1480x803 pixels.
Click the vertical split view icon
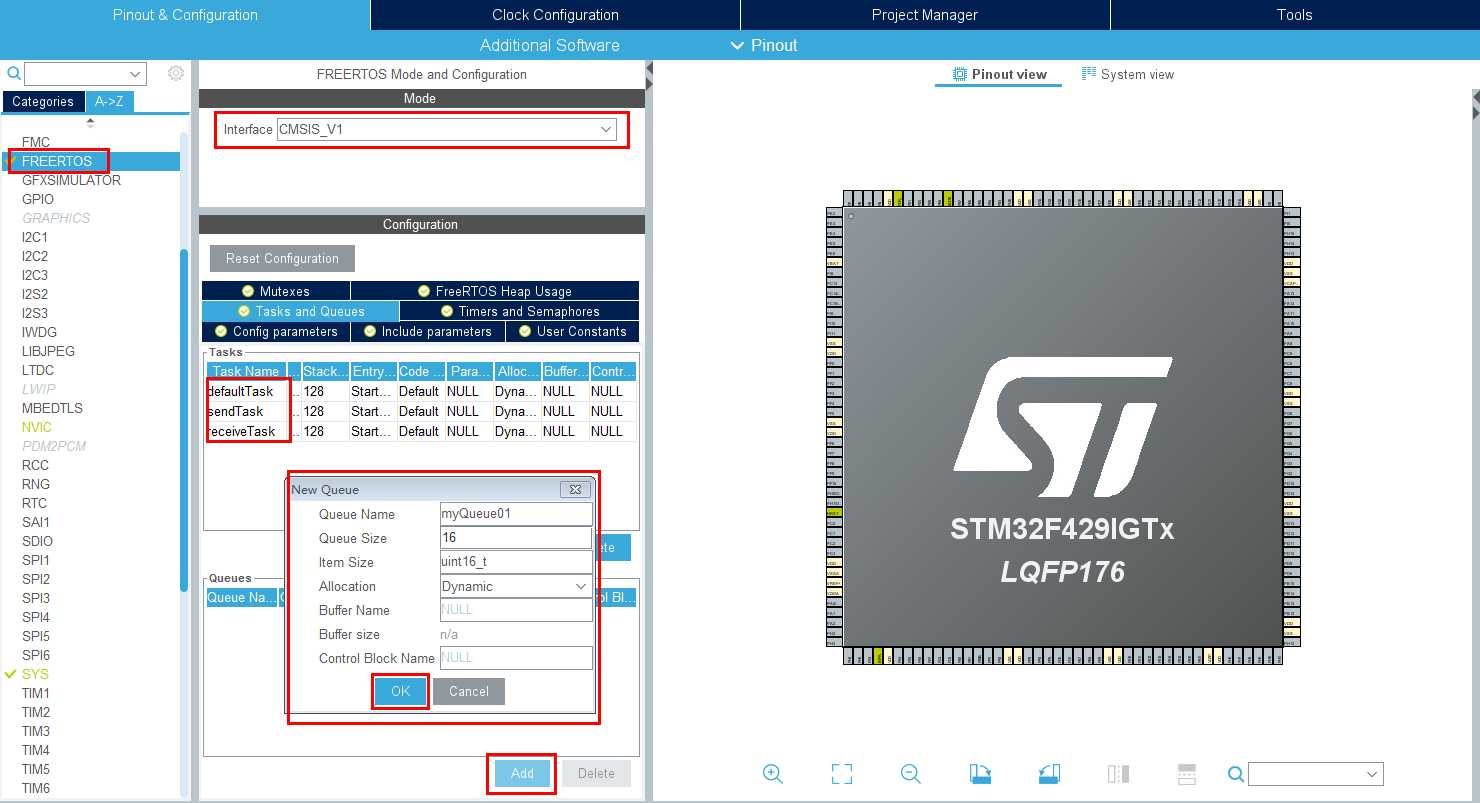1118,773
